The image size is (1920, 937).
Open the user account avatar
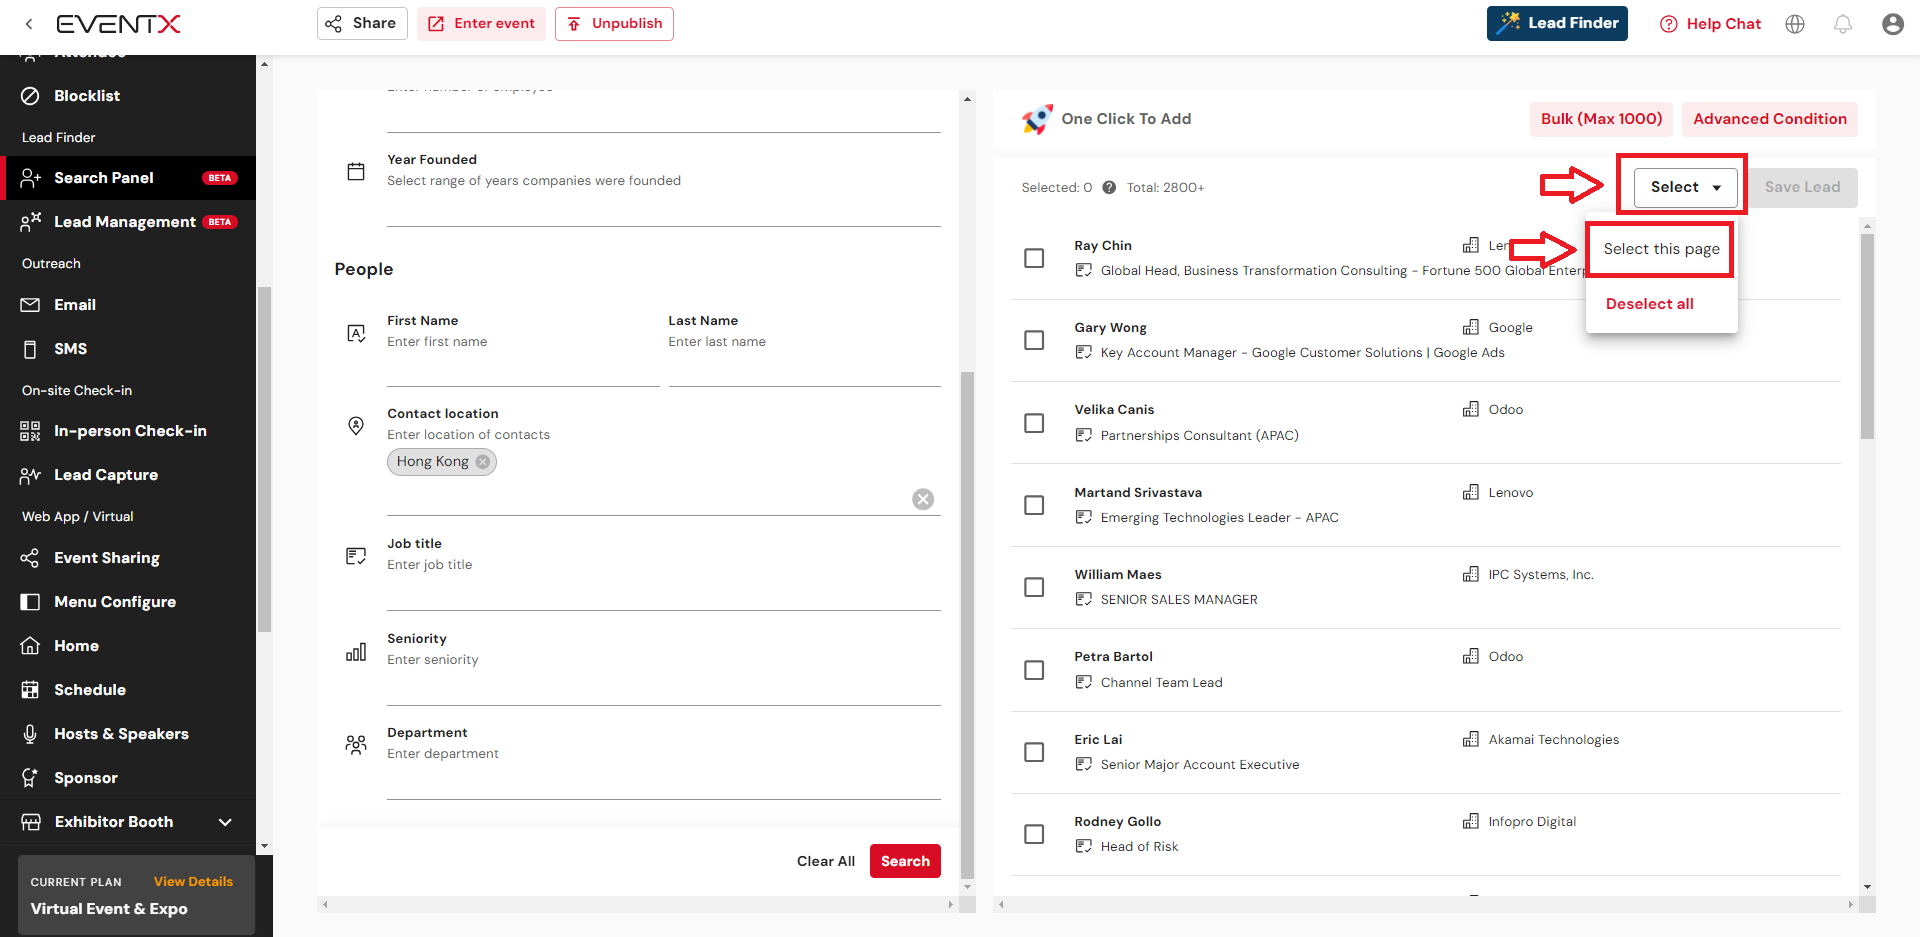click(x=1892, y=24)
